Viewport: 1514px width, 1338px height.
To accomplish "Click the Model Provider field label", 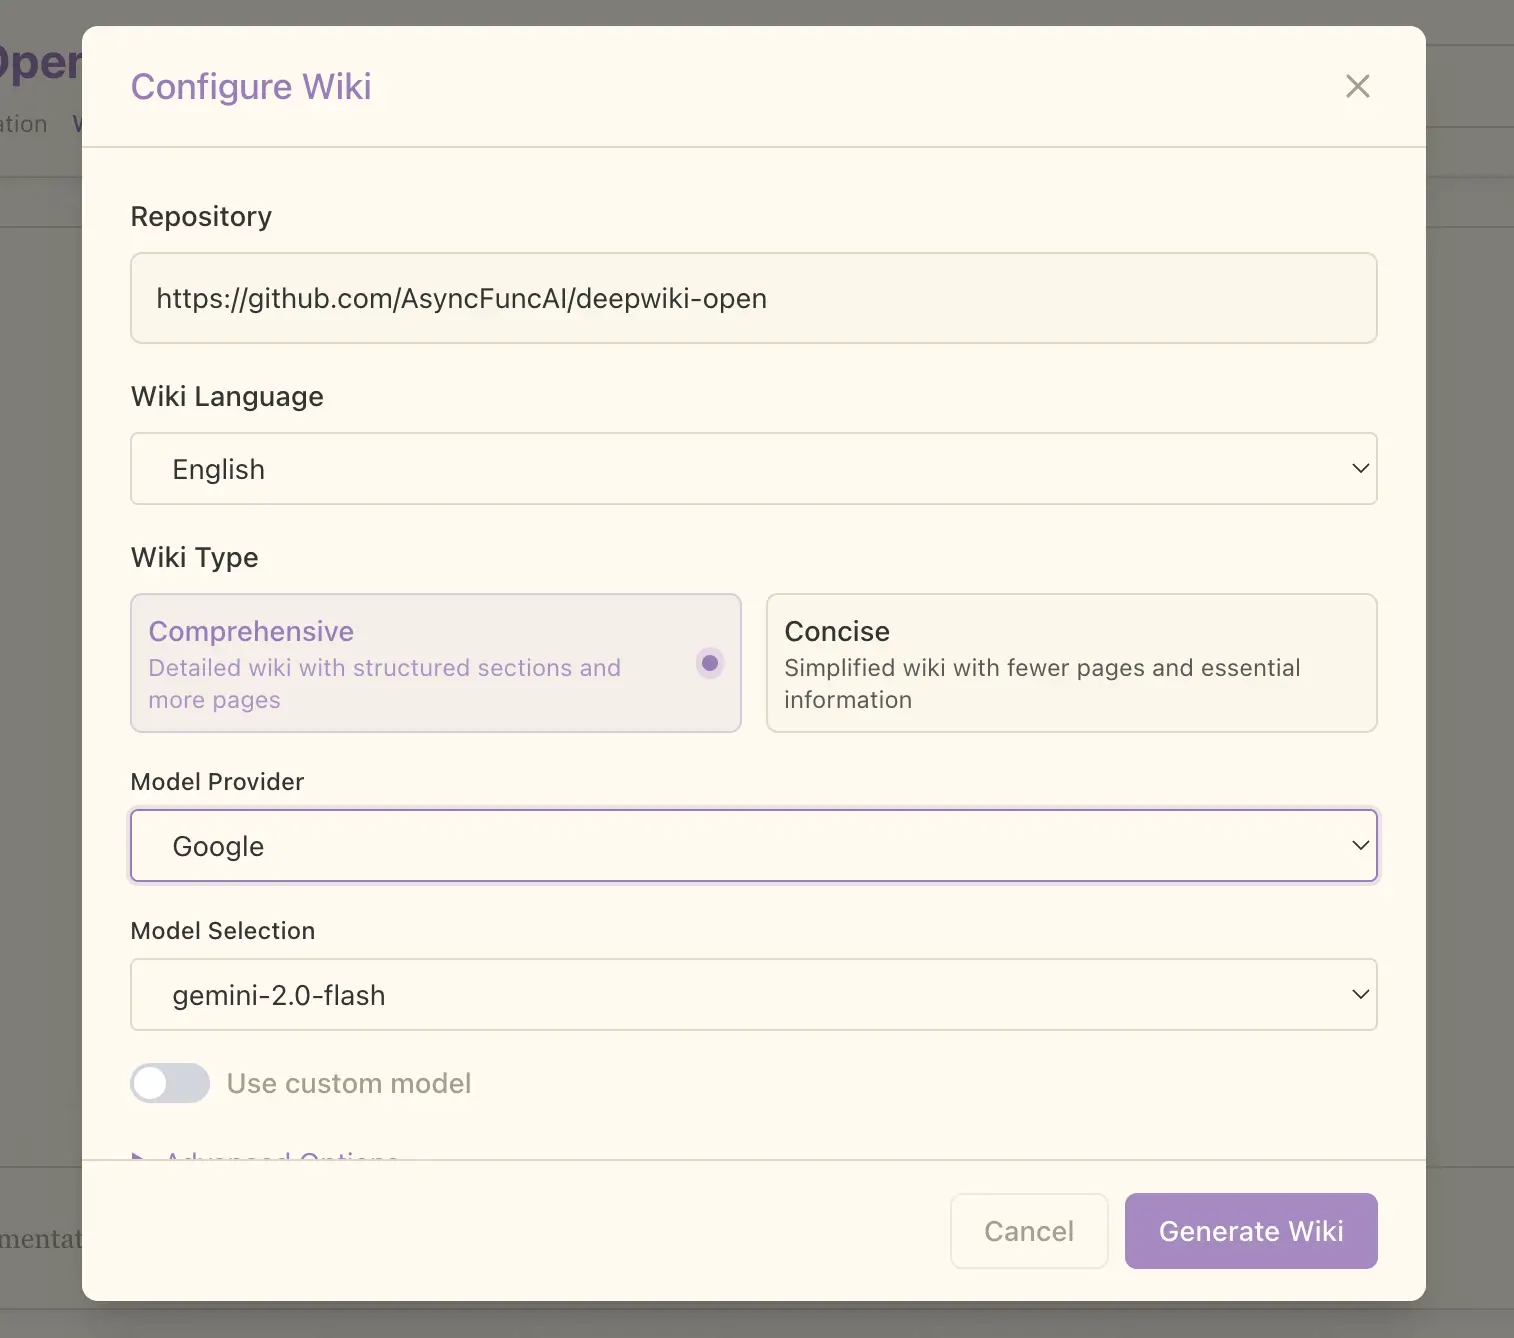I will 217,782.
